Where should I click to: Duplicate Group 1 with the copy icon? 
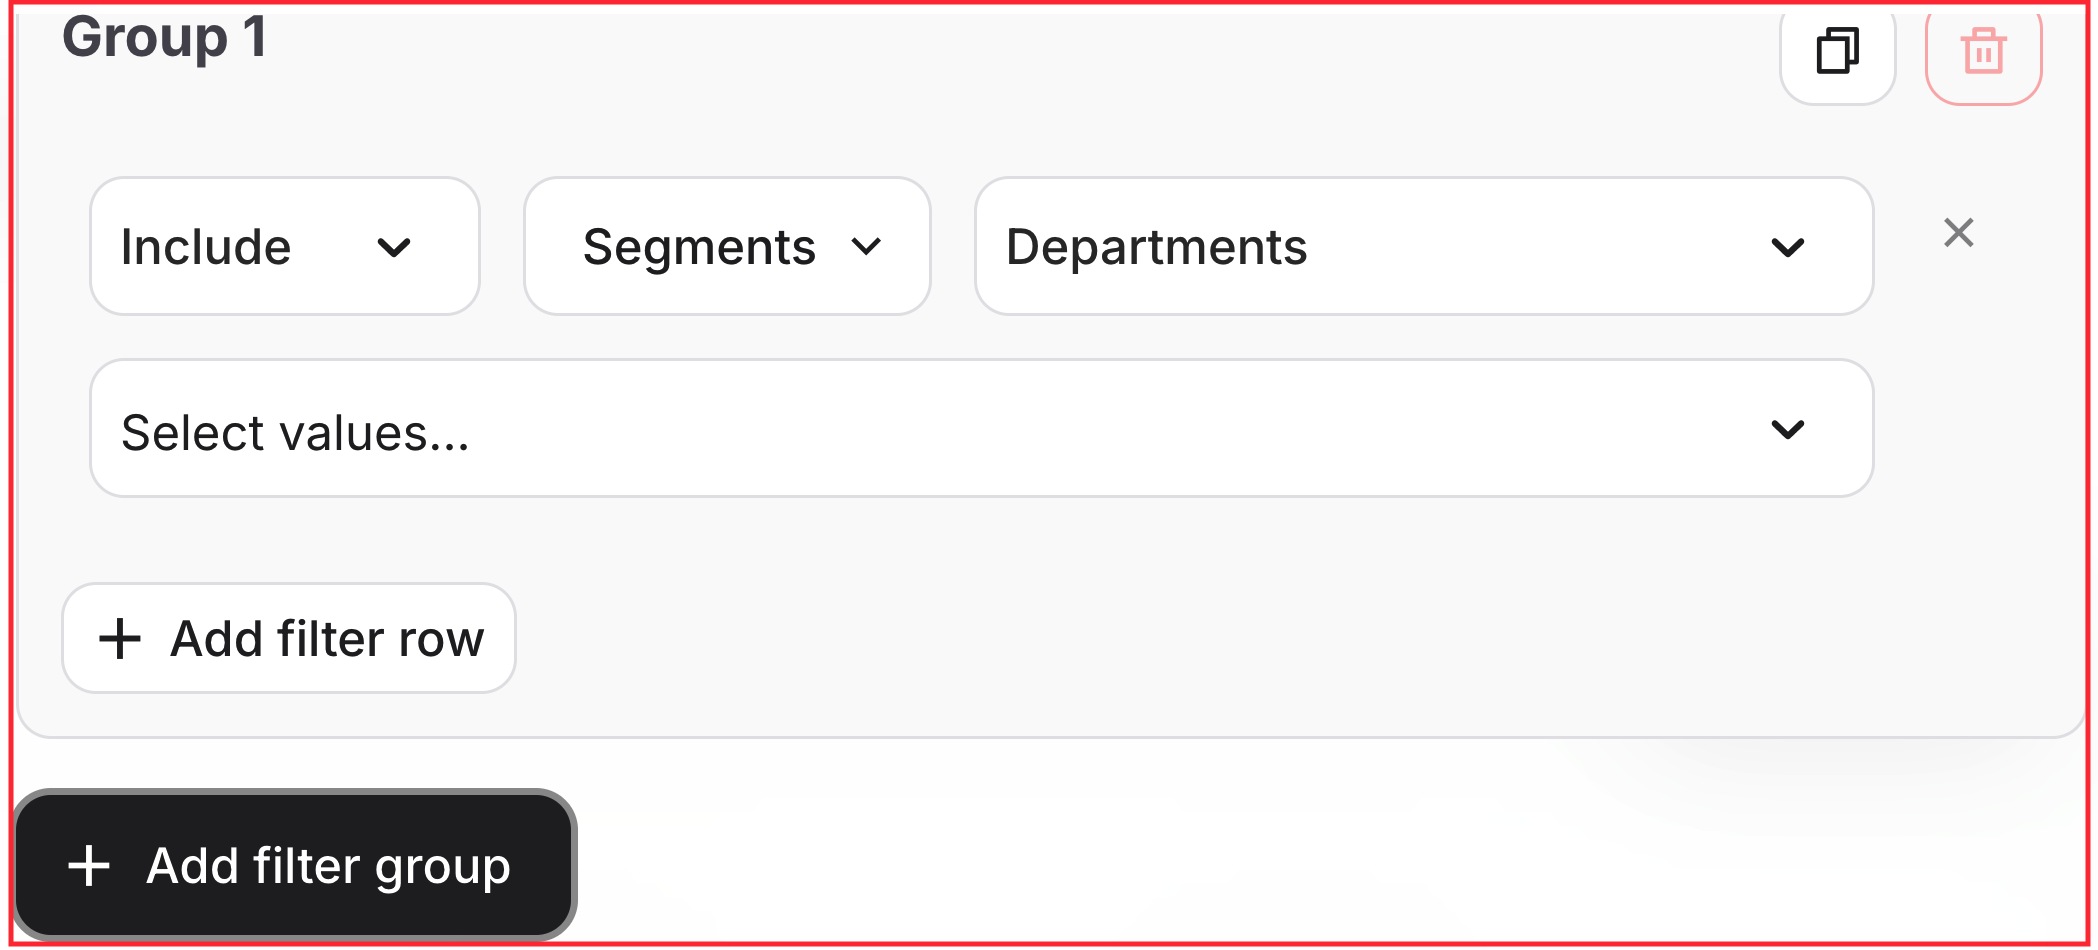[x=1837, y=51]
